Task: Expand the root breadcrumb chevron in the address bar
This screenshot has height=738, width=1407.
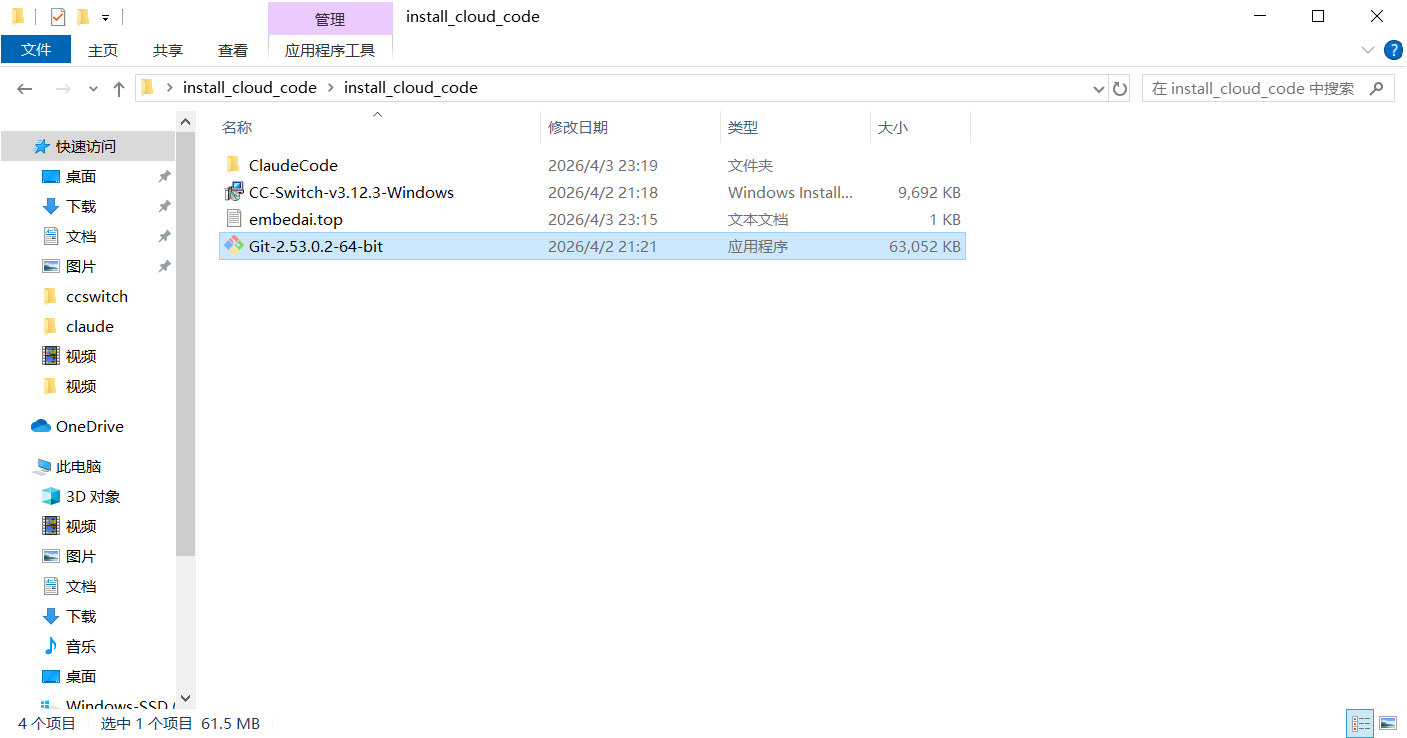Action: click(170, 88)
